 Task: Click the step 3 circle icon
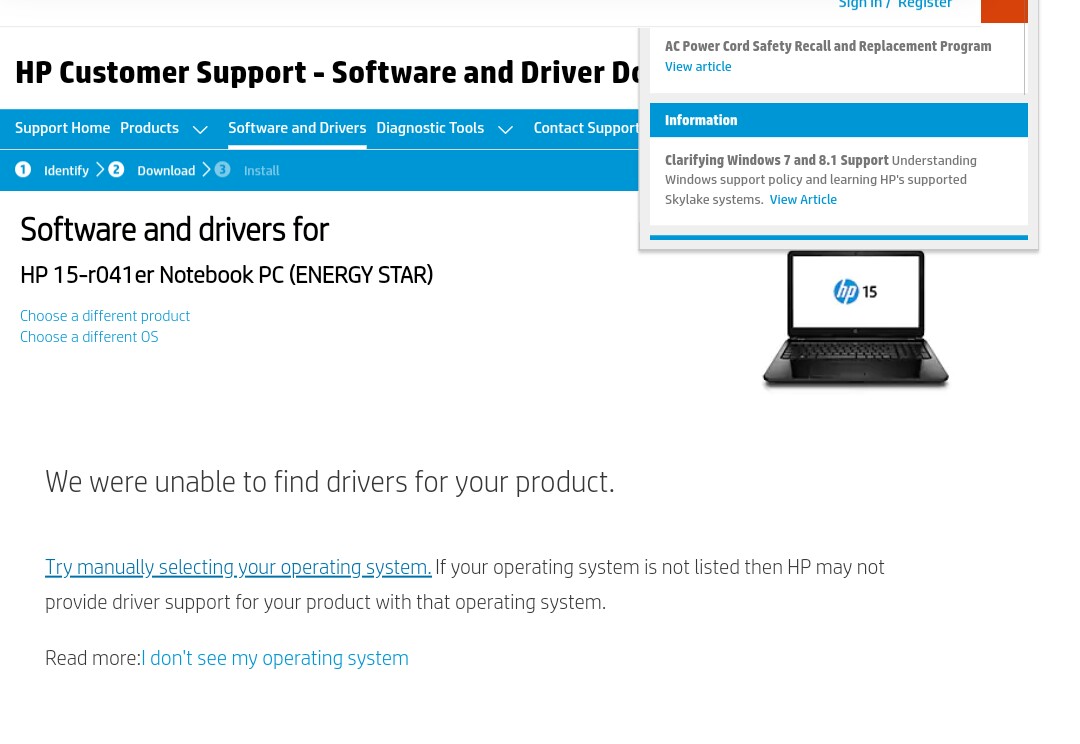[222, 169]
